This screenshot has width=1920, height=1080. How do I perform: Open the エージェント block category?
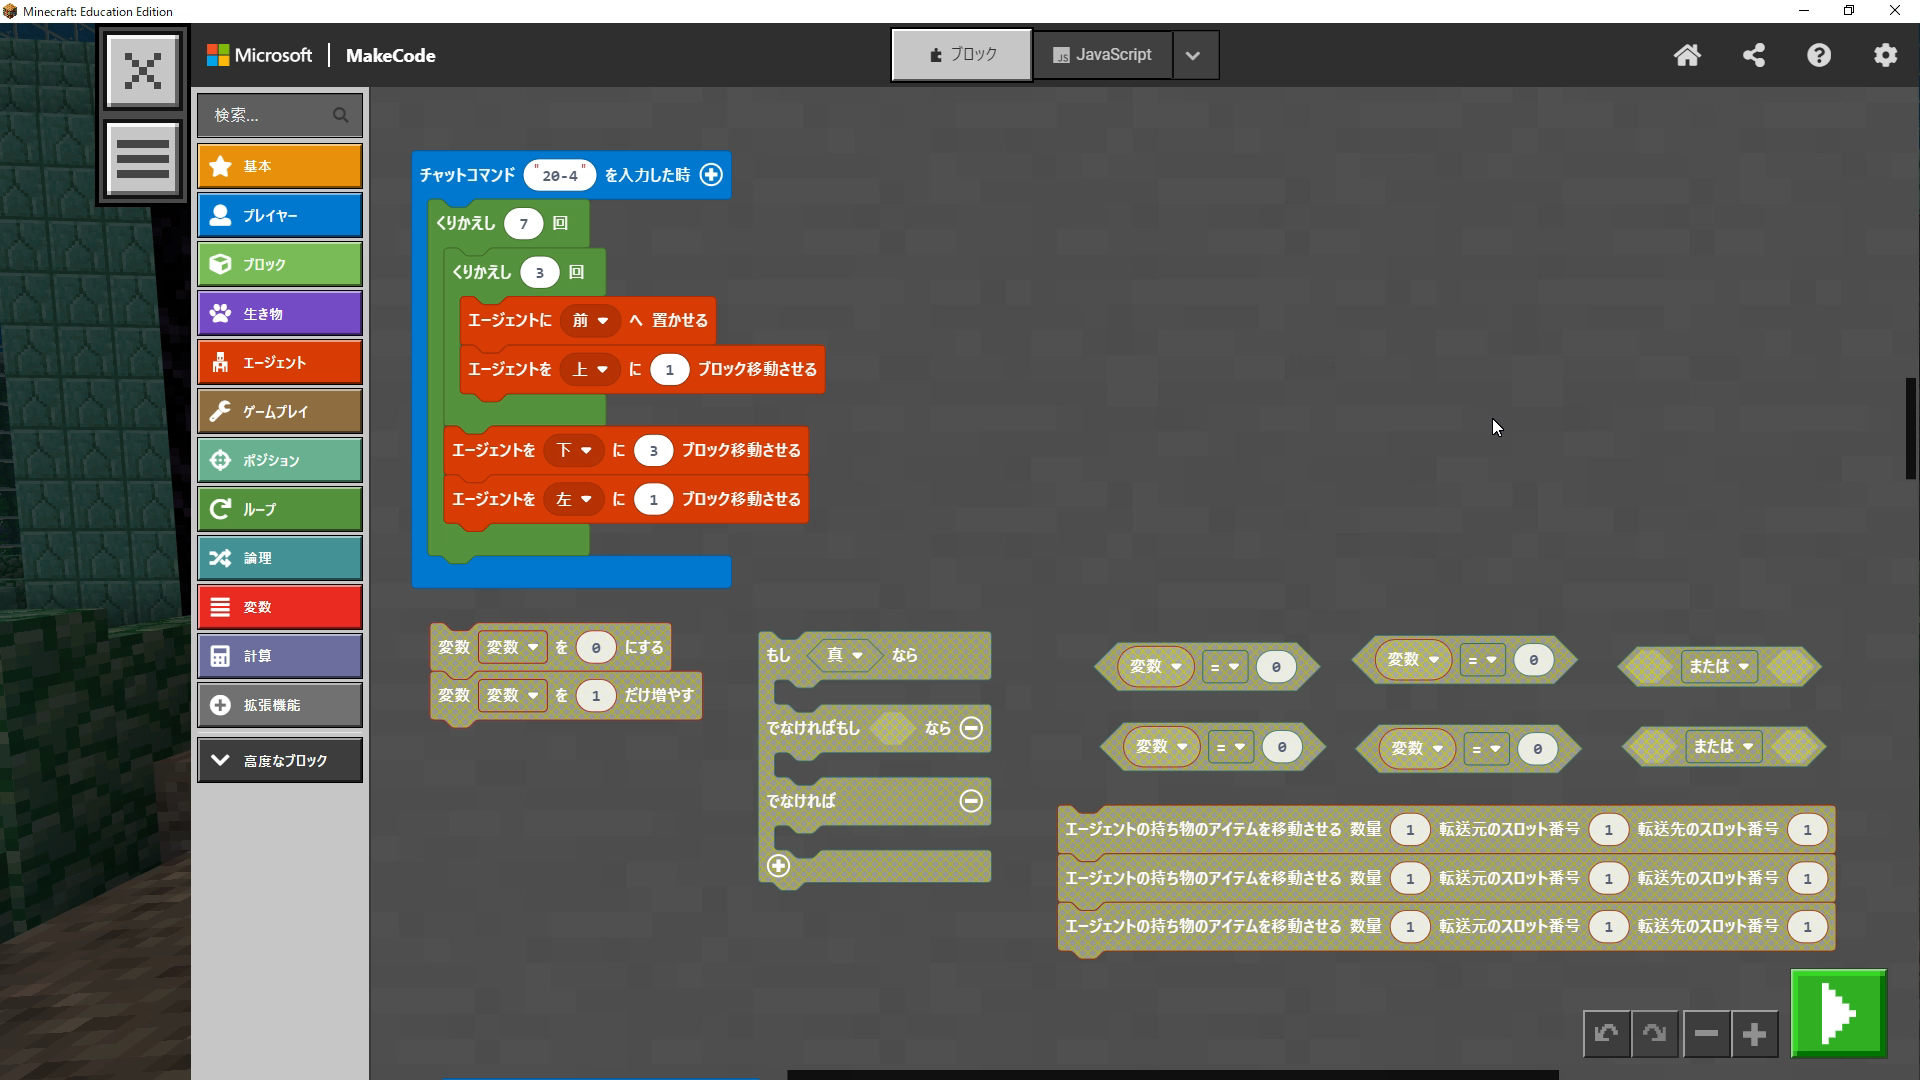pos(279,363)
